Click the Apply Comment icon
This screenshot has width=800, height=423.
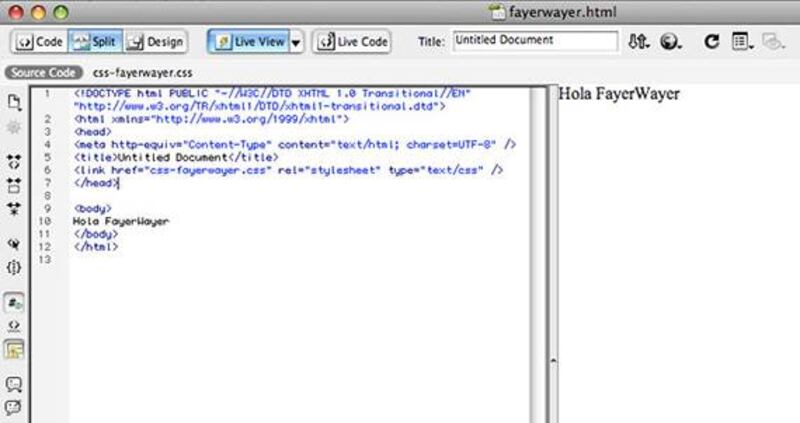14,383
